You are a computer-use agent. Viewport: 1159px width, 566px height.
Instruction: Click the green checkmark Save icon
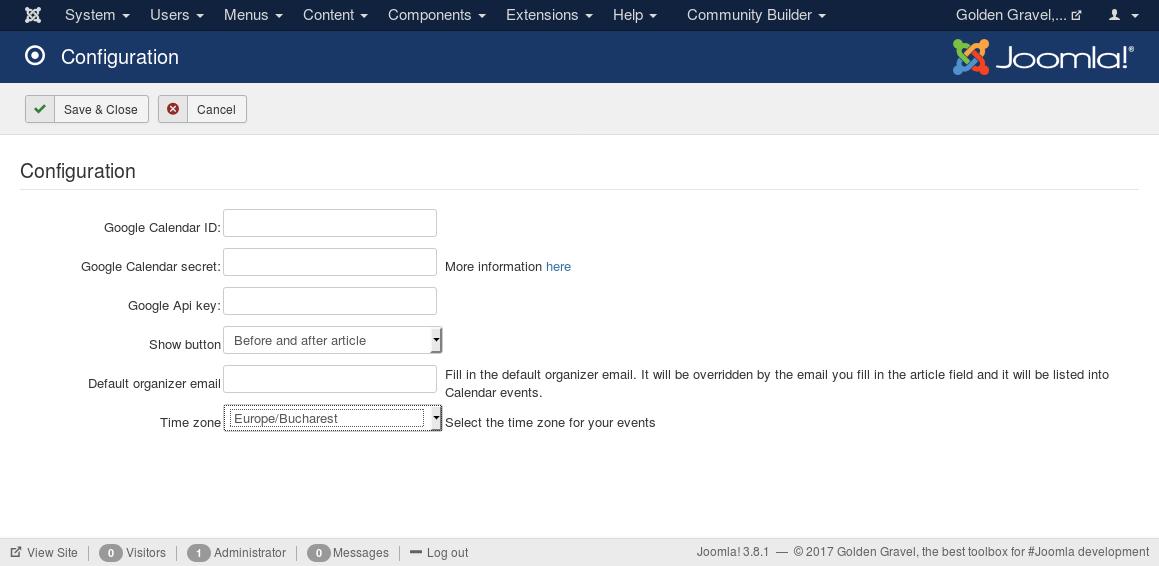[x=40, y=109]
